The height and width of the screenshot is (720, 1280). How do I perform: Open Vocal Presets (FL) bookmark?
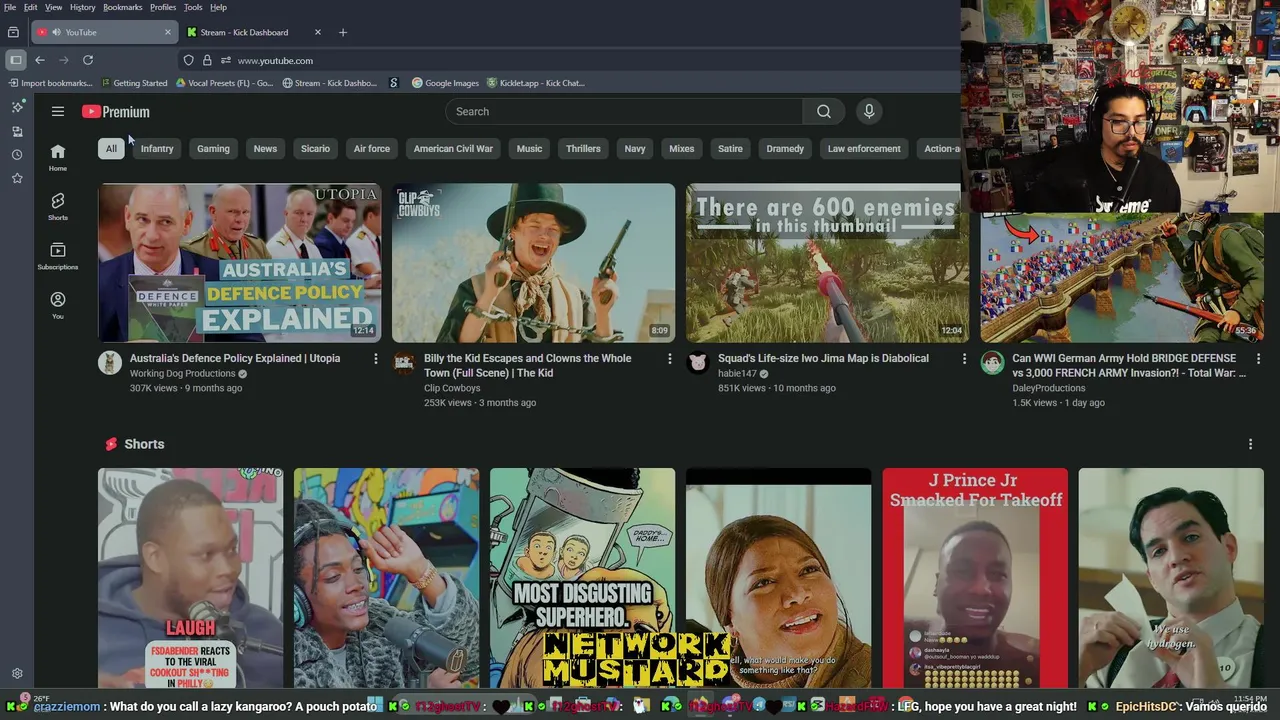[x=224, y=83]
